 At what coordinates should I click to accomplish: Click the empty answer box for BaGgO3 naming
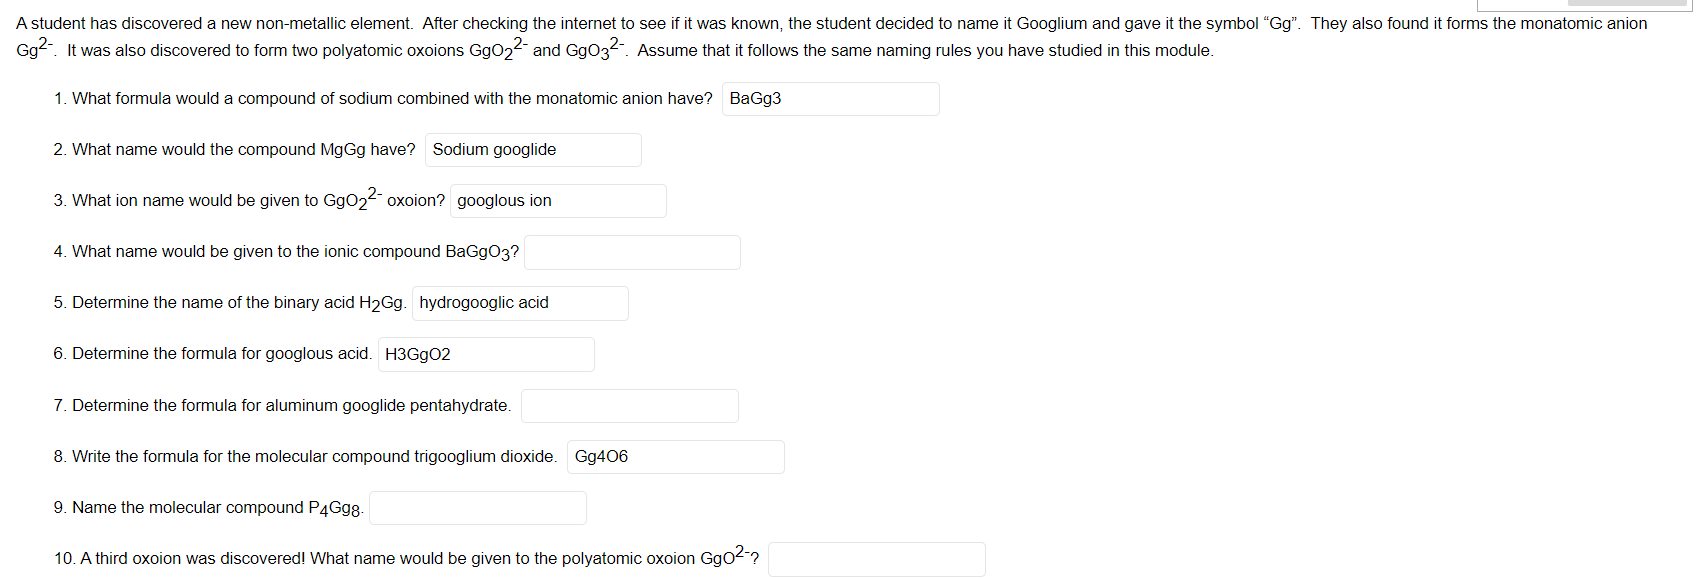point(632,252)
